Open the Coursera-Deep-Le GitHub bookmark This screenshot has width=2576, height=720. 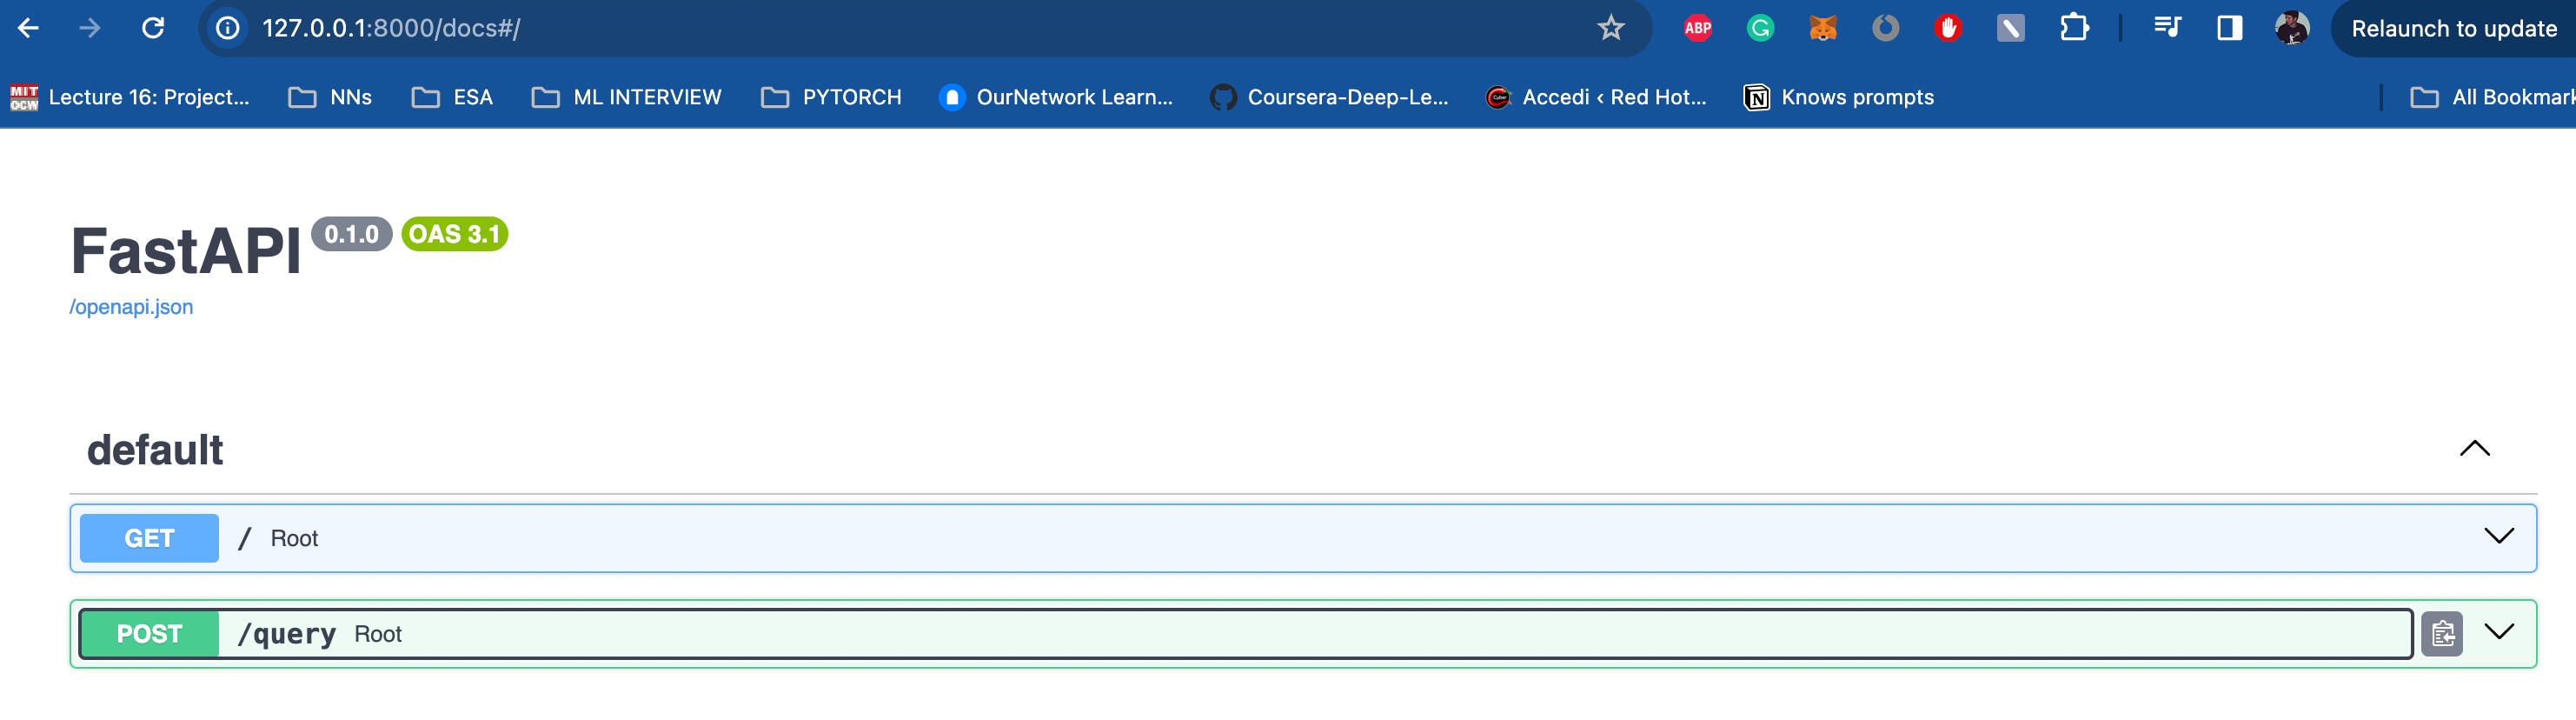1329,97
